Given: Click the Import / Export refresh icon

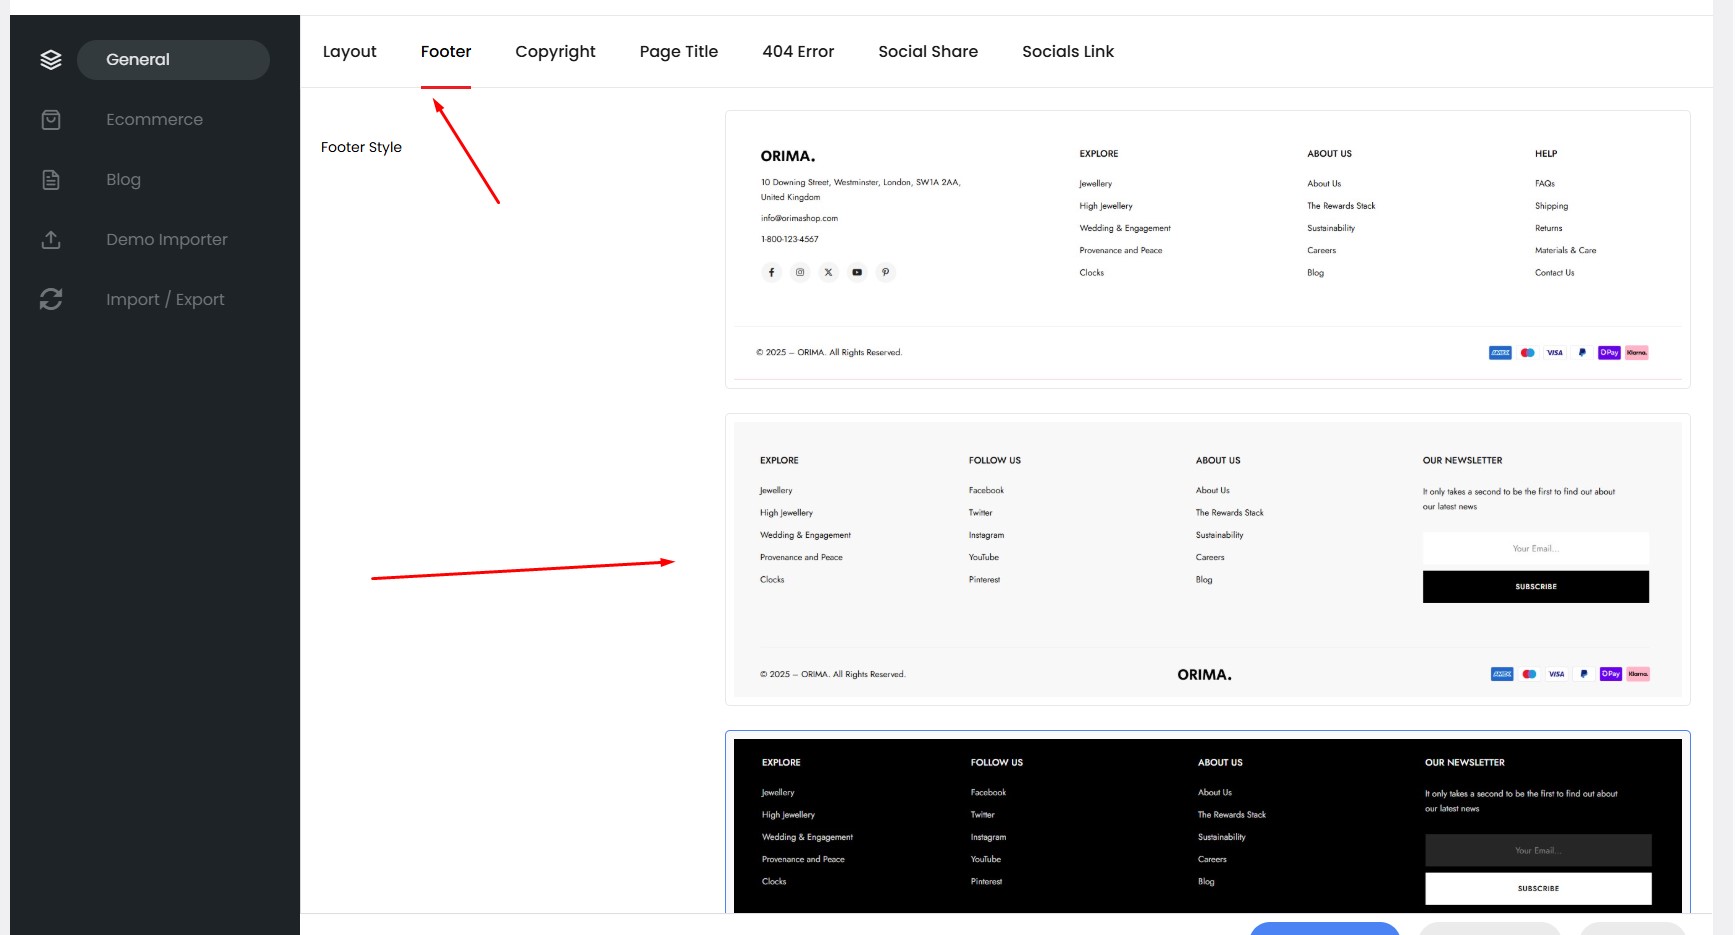Looking at the screenshot, I should click(51, 299).
